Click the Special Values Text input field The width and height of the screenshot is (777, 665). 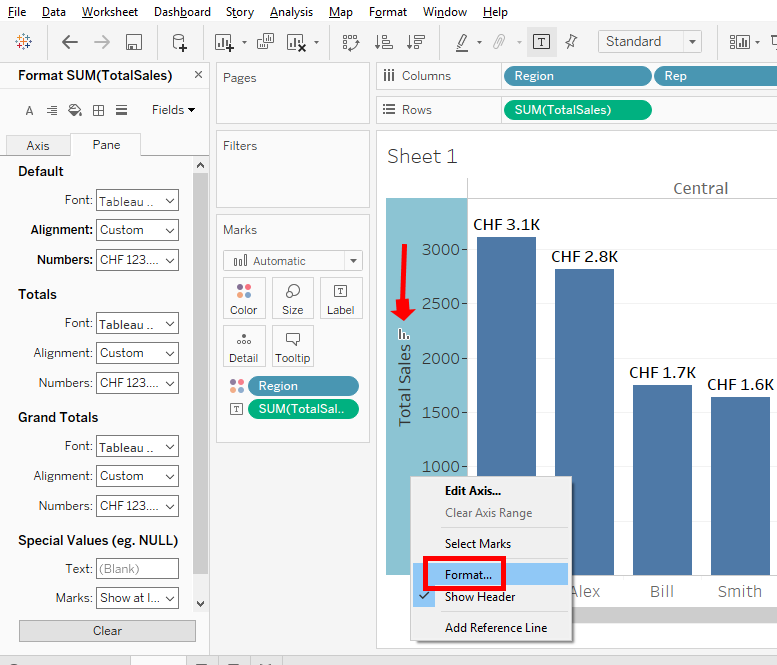[x=137, y=569]
